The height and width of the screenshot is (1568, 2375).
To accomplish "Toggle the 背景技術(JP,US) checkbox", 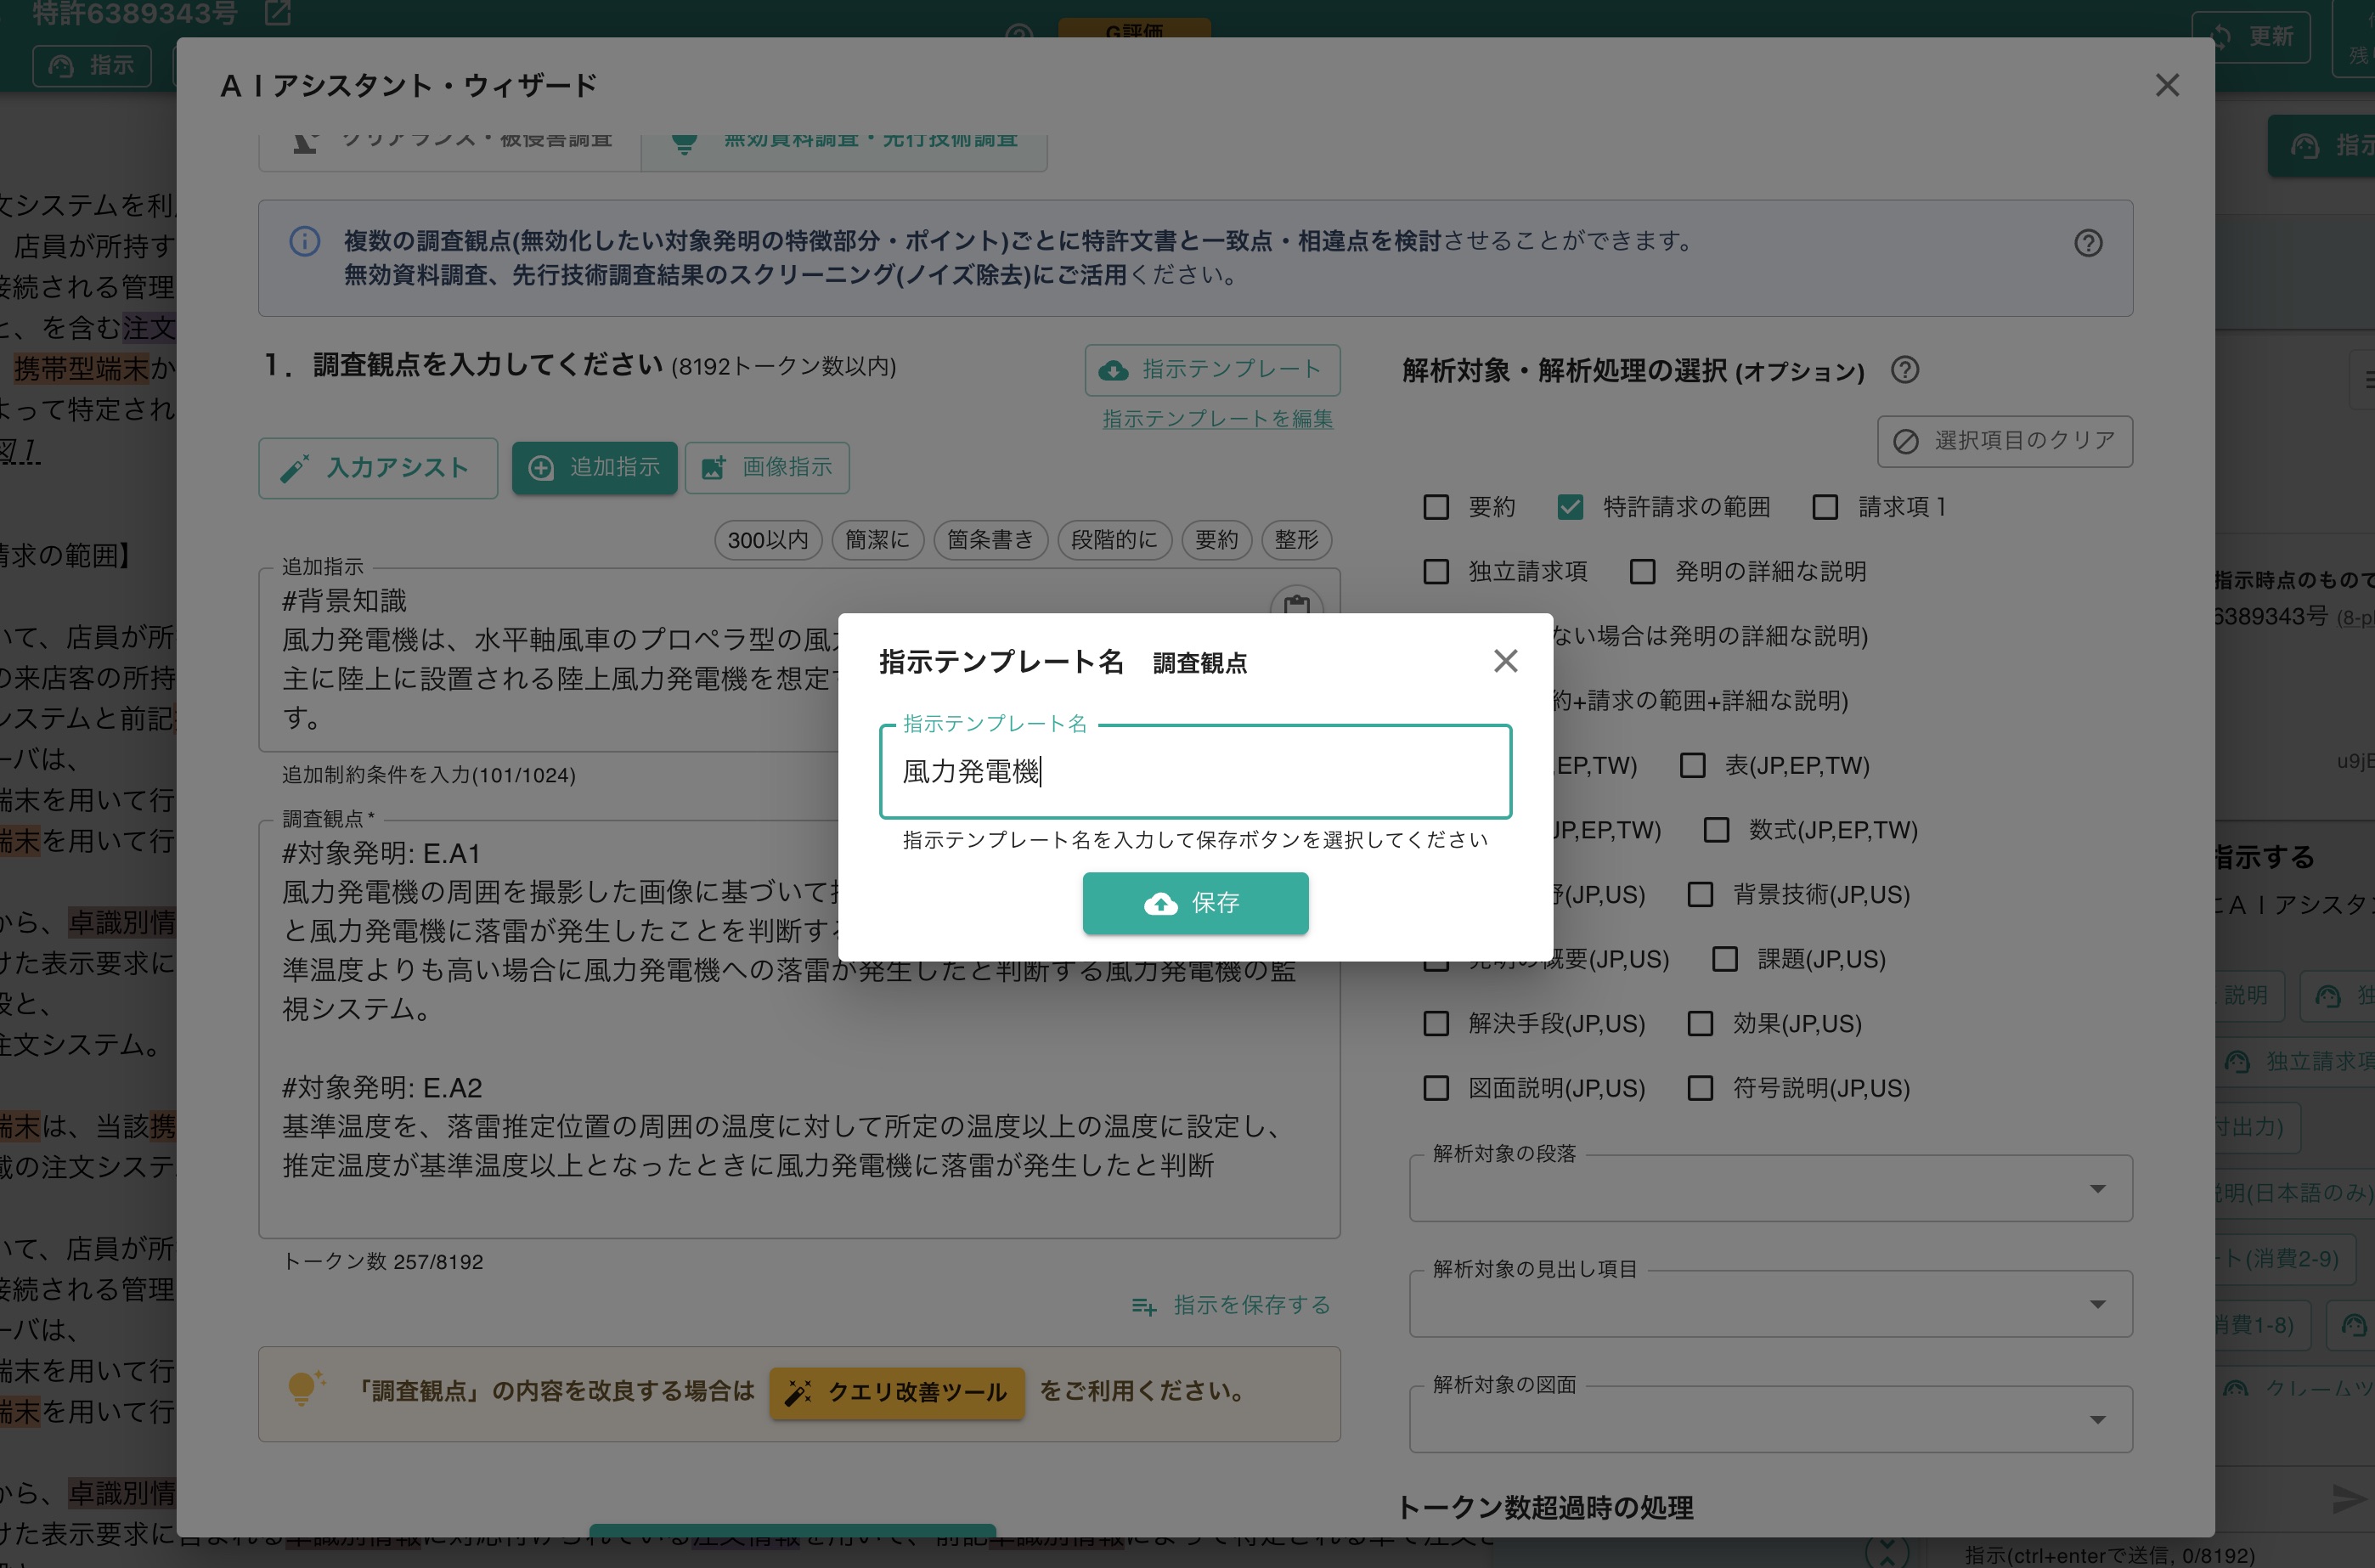I will 1700,895.
